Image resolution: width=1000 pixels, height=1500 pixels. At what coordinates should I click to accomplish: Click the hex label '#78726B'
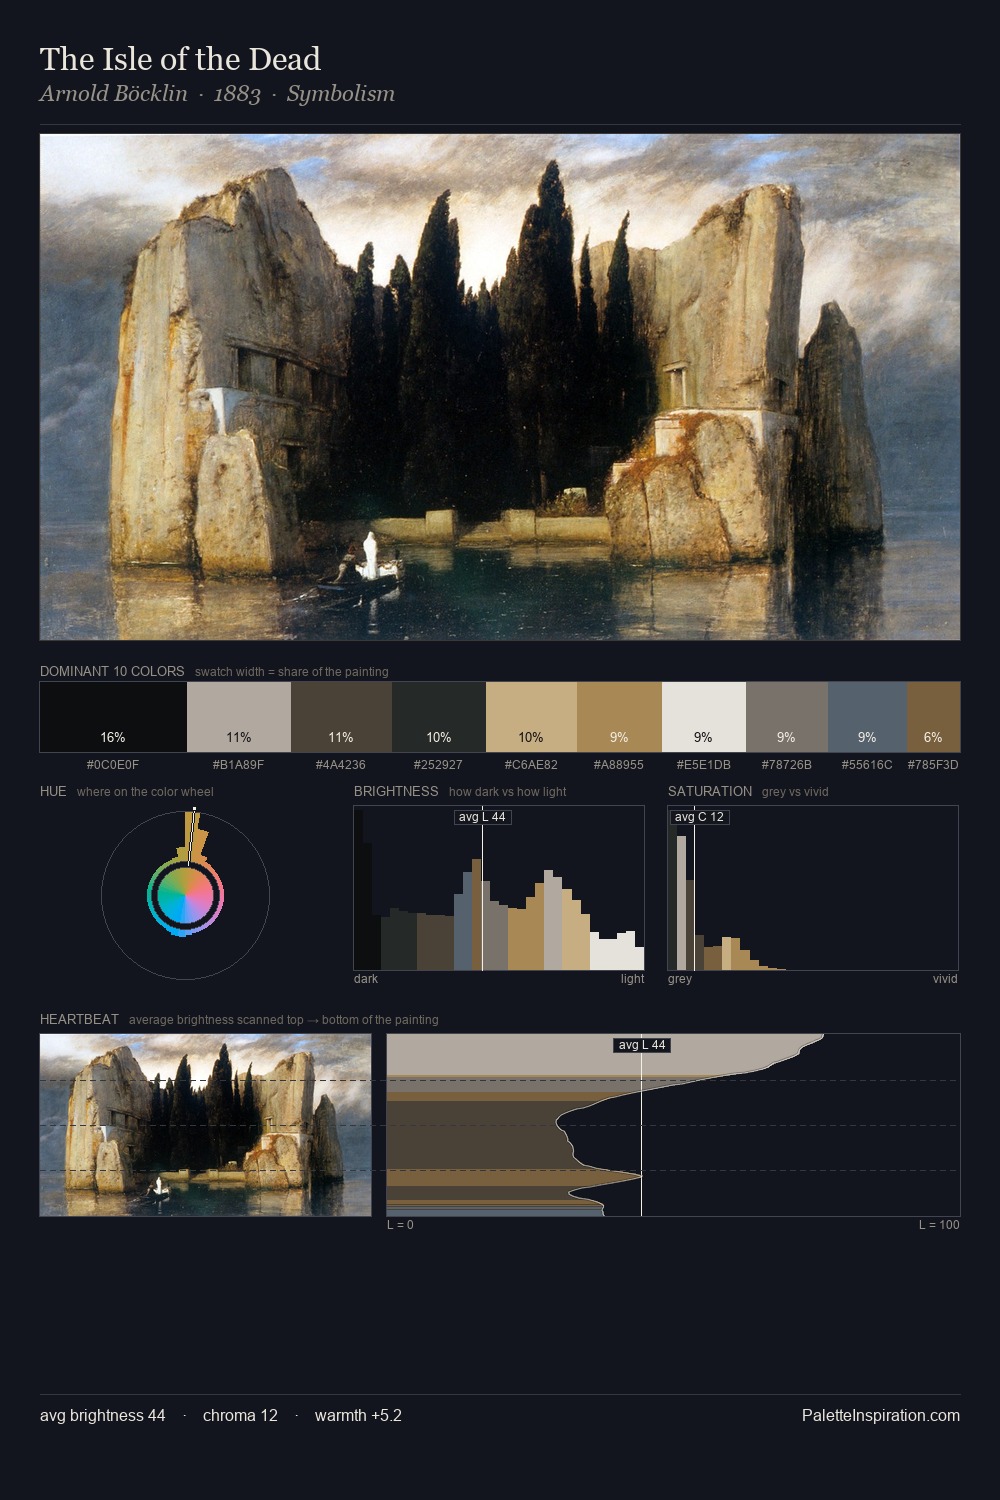pos(787,765)
